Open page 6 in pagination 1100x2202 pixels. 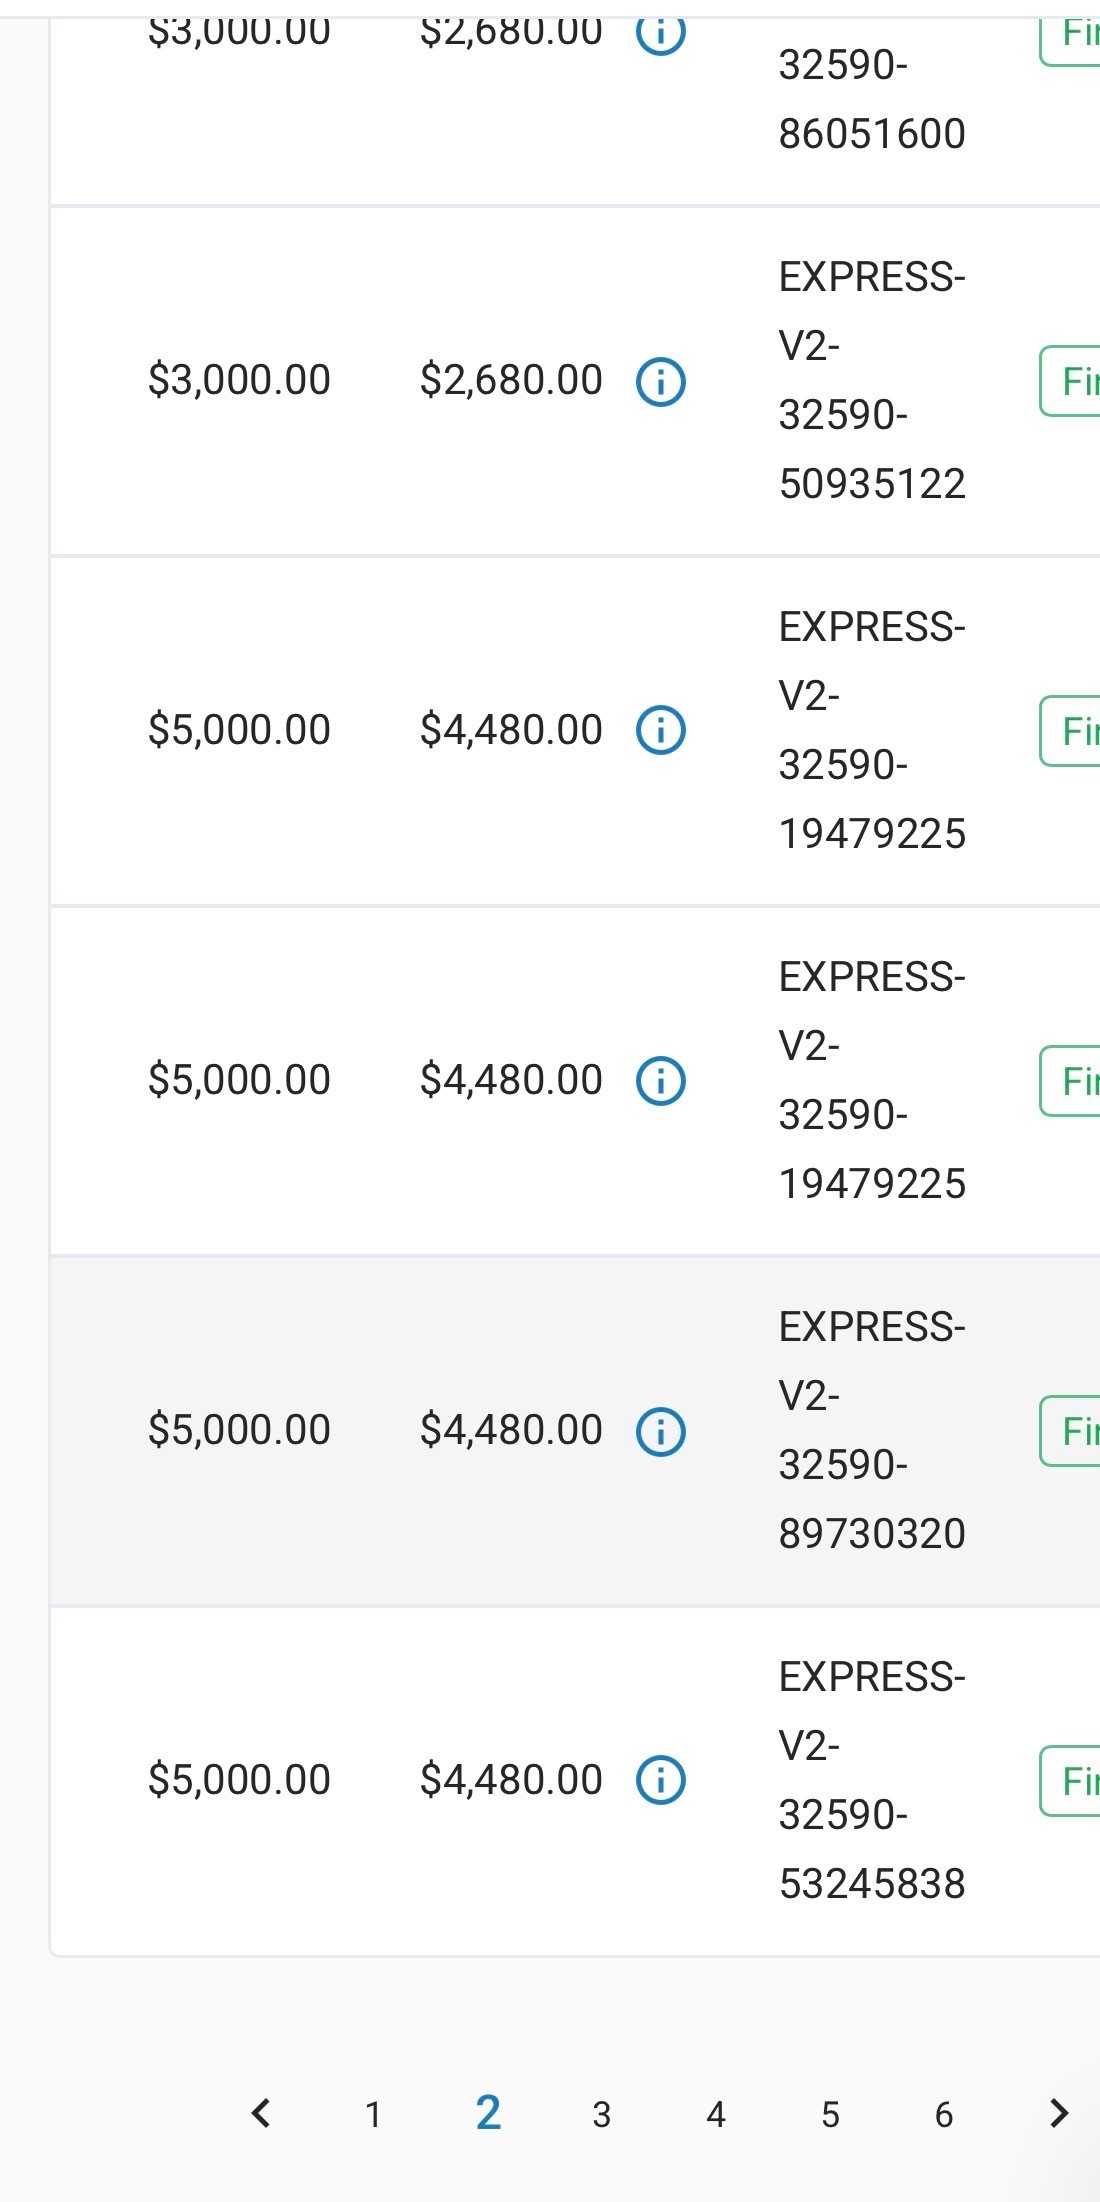tap(943, 2114)
